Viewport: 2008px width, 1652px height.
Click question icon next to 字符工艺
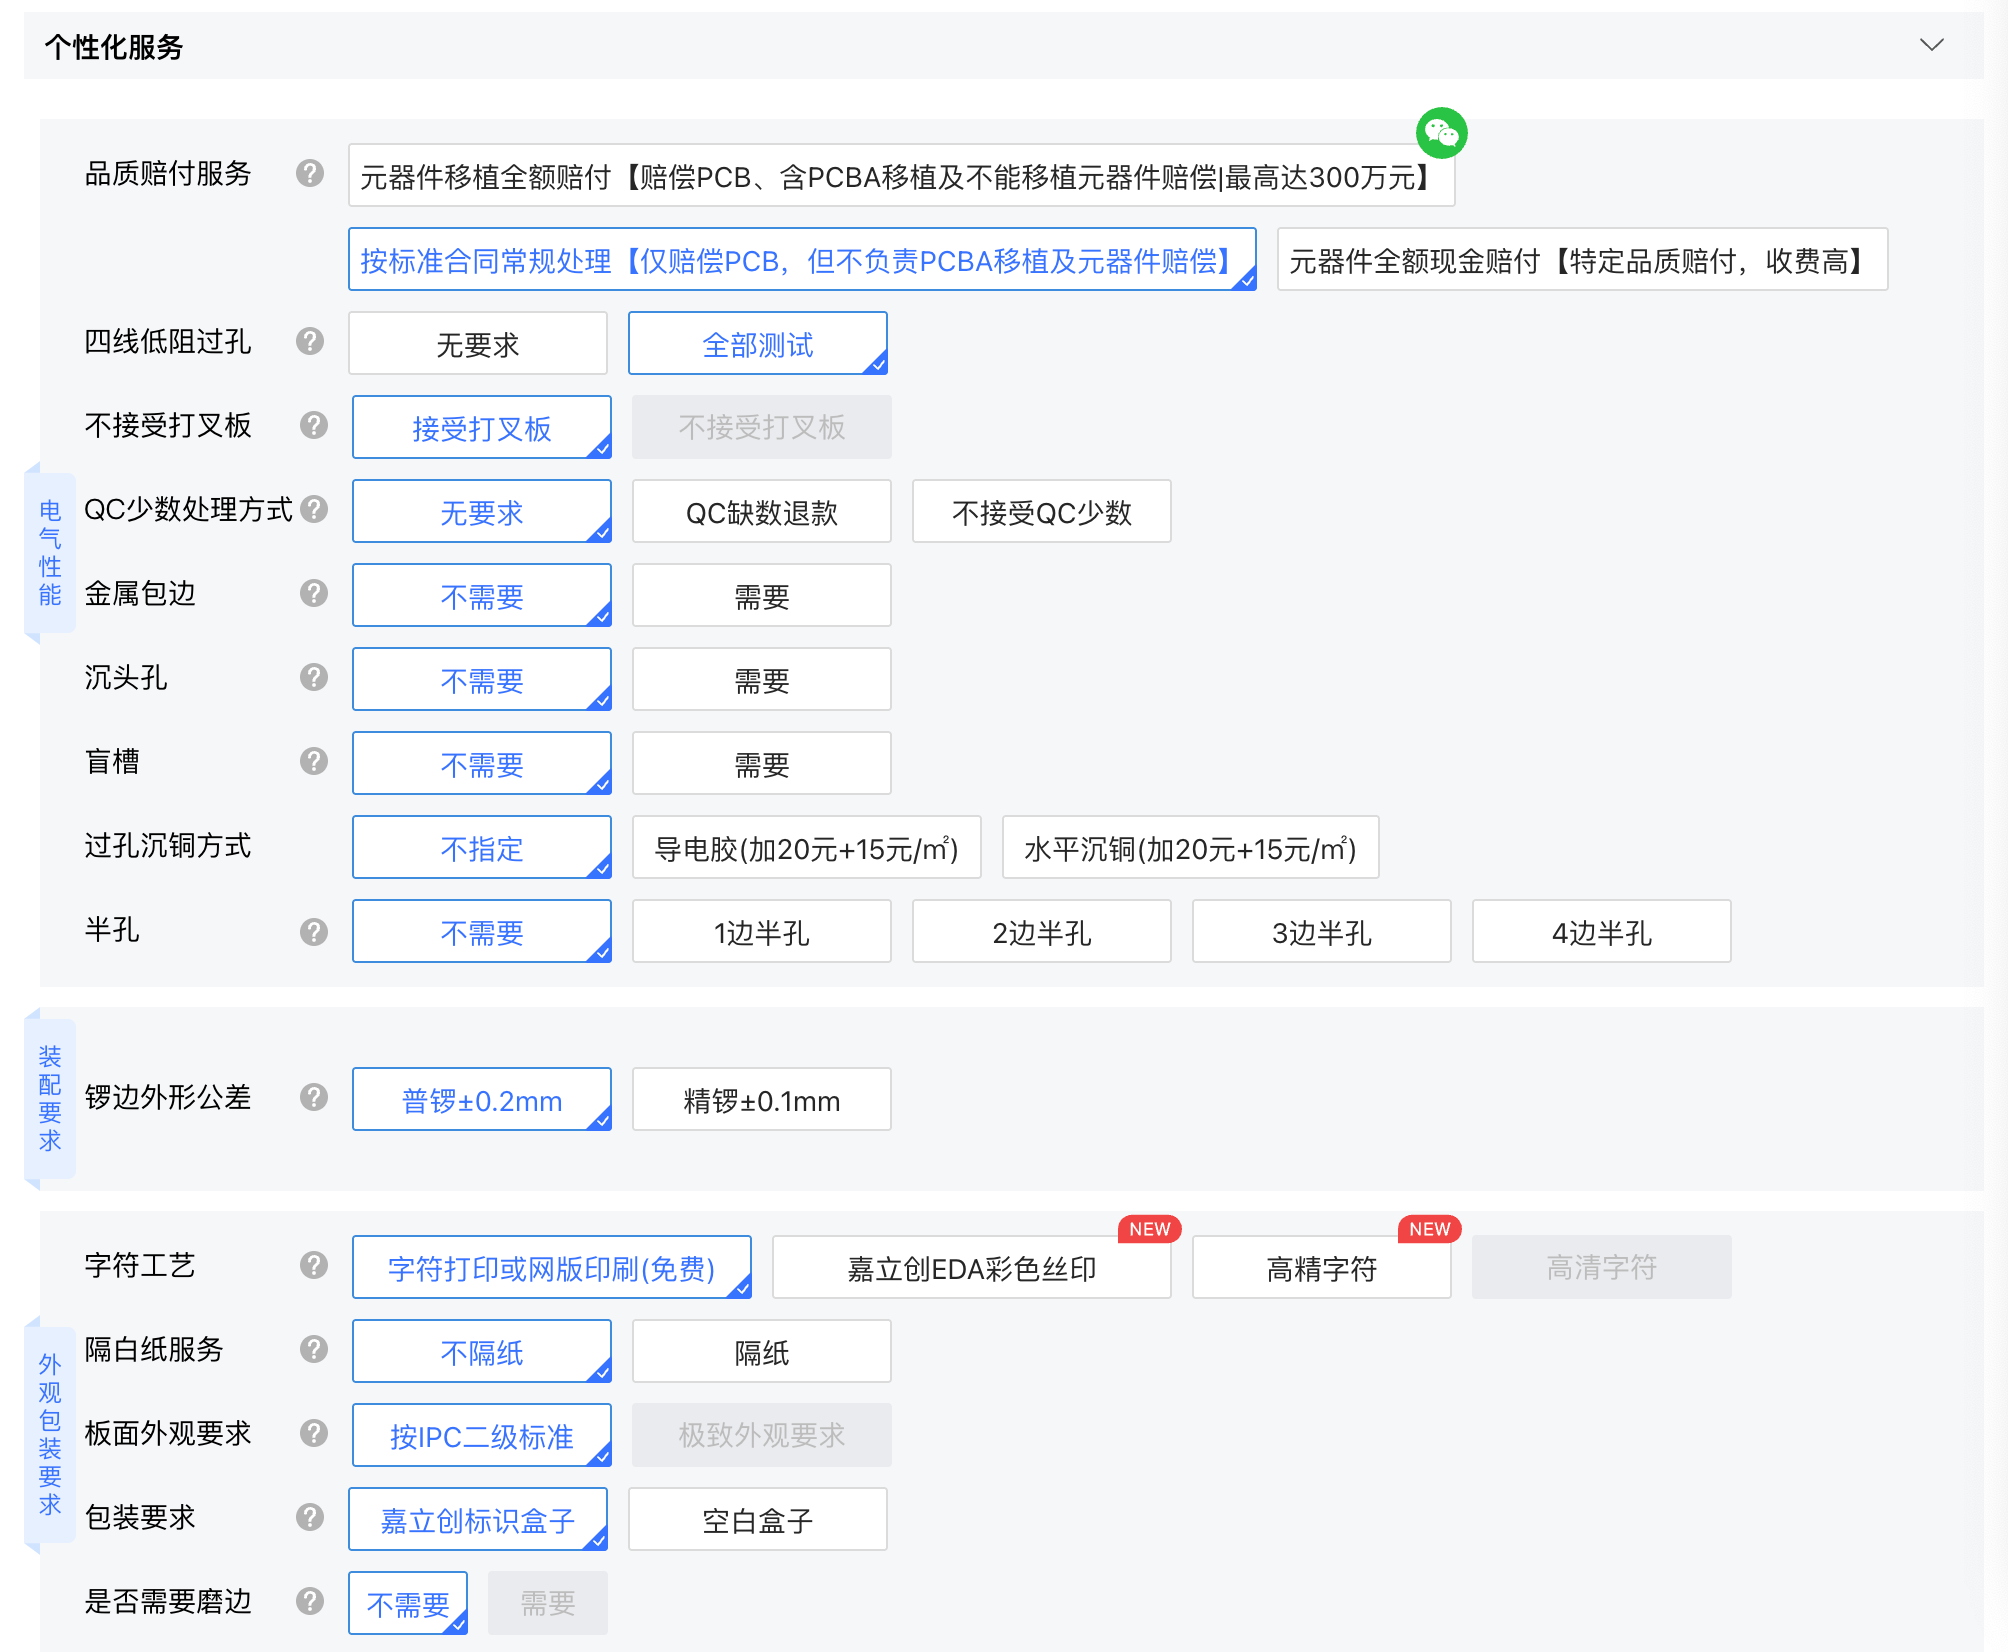[x=314, y=1266]
